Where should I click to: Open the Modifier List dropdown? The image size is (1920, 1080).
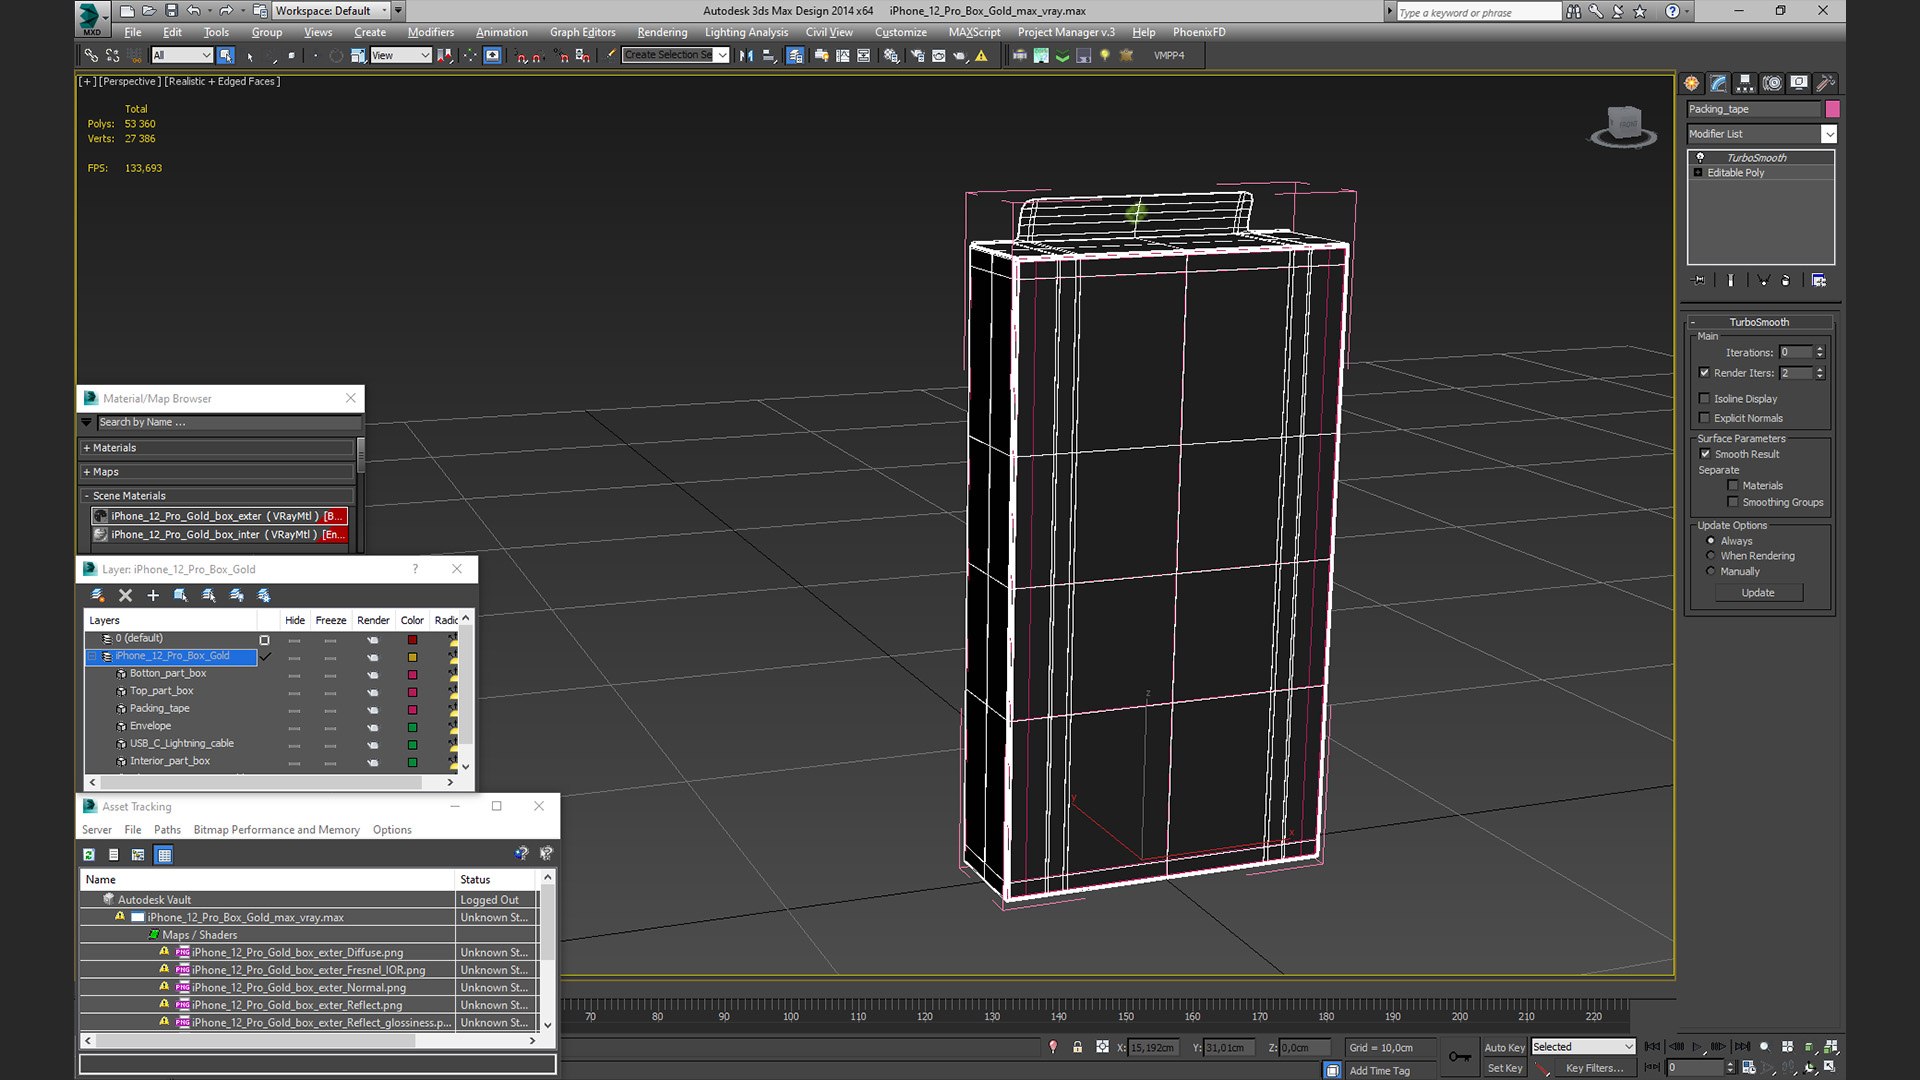tap(1828, 134)
